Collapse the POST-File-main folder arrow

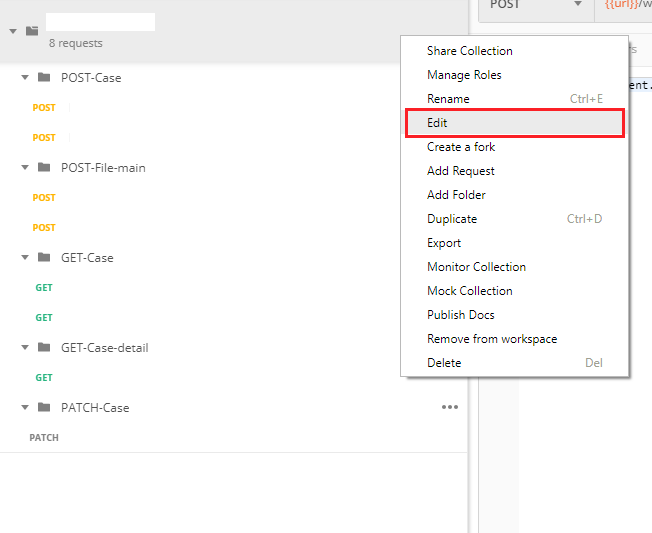pyautogui.click(x=25, y=168)
